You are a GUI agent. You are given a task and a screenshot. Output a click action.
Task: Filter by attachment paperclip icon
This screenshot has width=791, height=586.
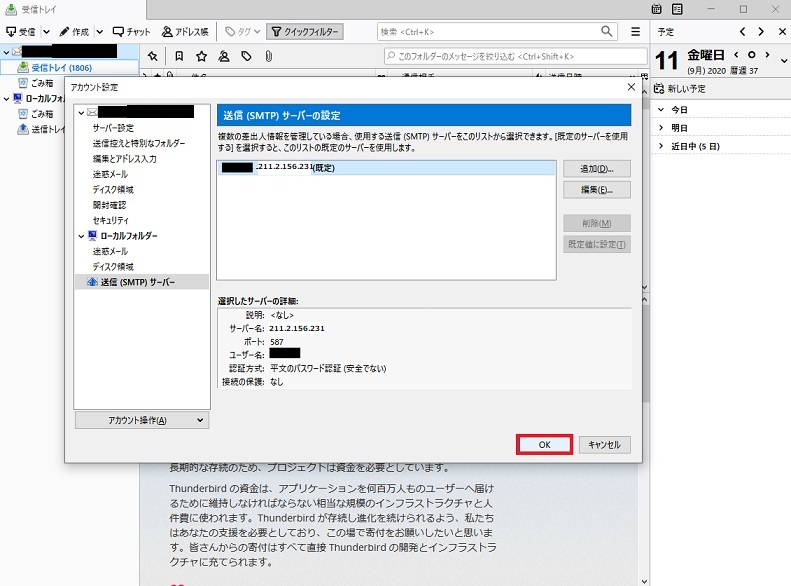[269, 56]
